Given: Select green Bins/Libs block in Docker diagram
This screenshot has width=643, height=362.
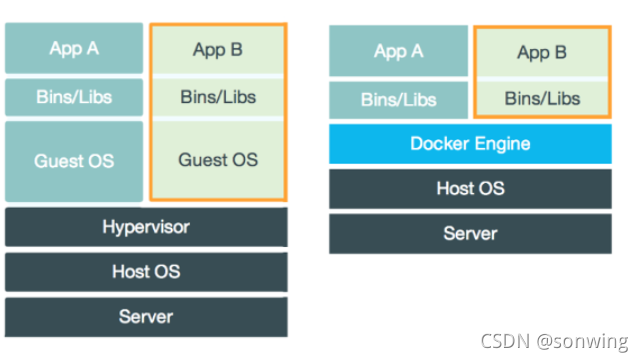Looking at the screenshot, I should pos(542,98).
